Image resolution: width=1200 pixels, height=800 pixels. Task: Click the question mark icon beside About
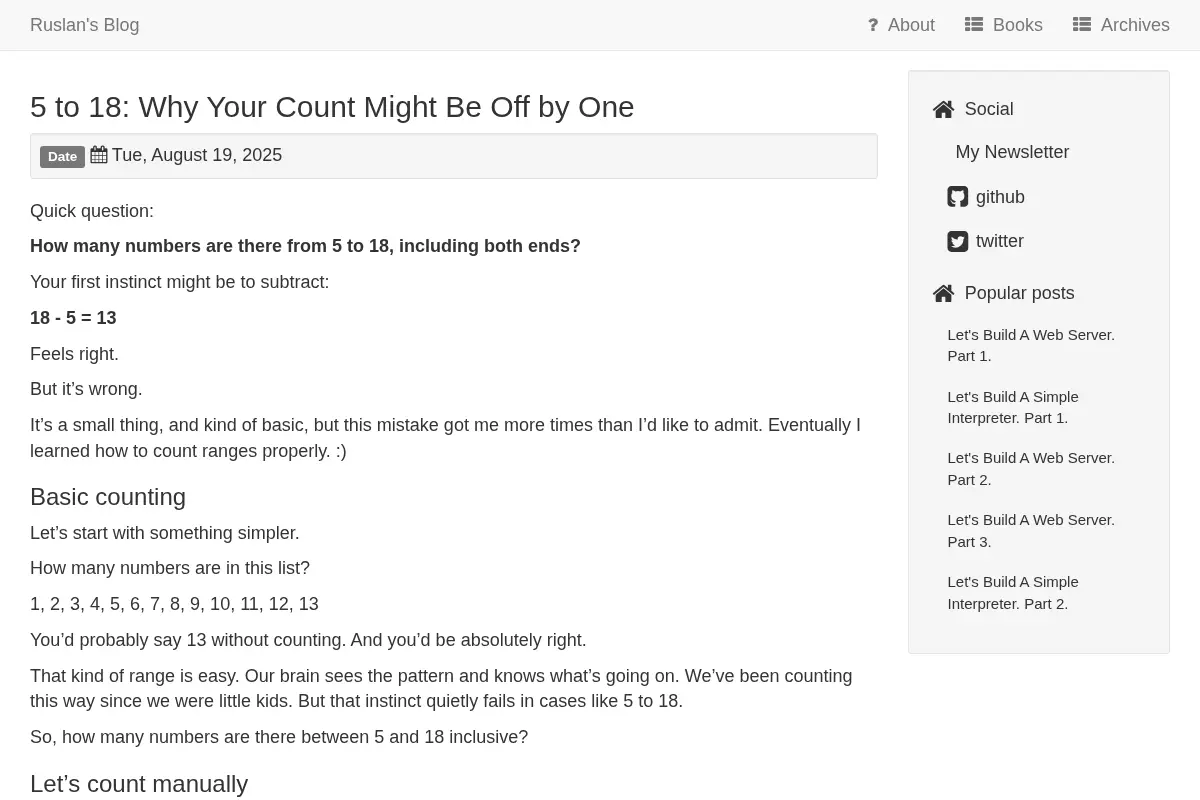[873, 25]
